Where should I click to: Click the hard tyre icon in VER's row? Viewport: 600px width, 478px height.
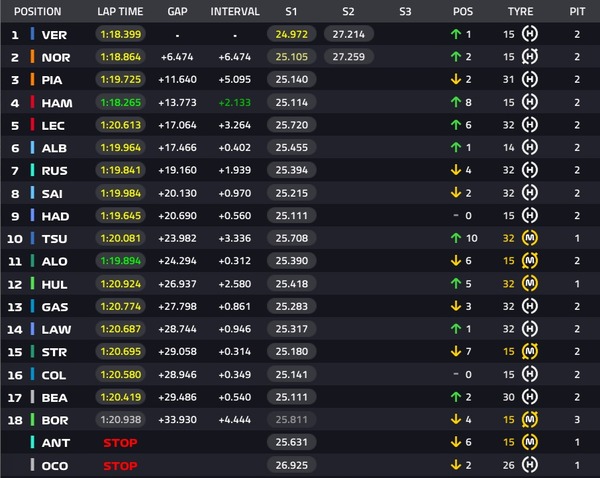coord(530,34)
